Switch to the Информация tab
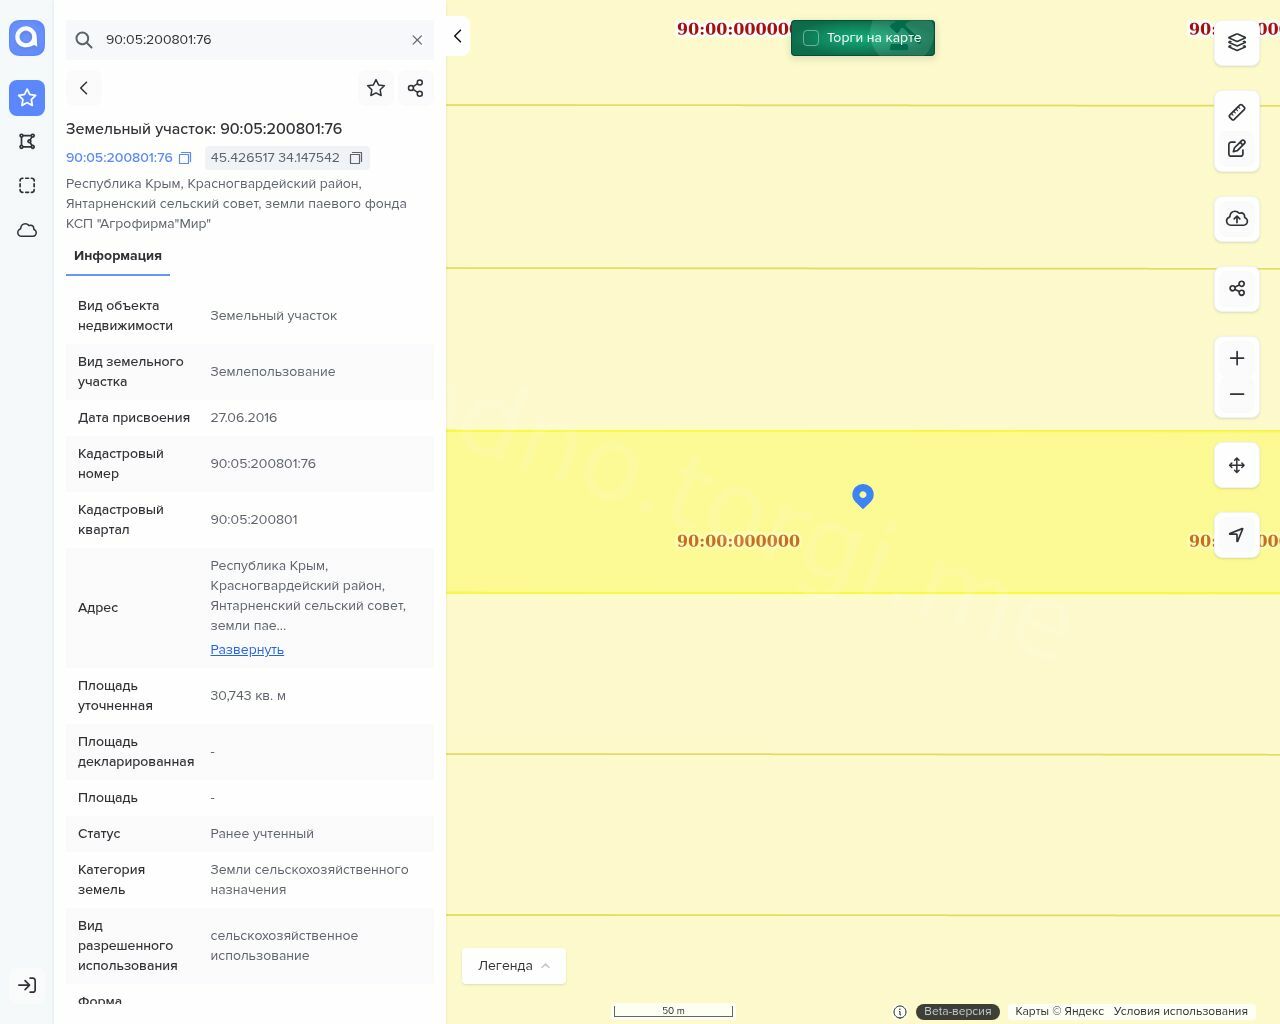 pyautogui.click(x=118, y=256)
